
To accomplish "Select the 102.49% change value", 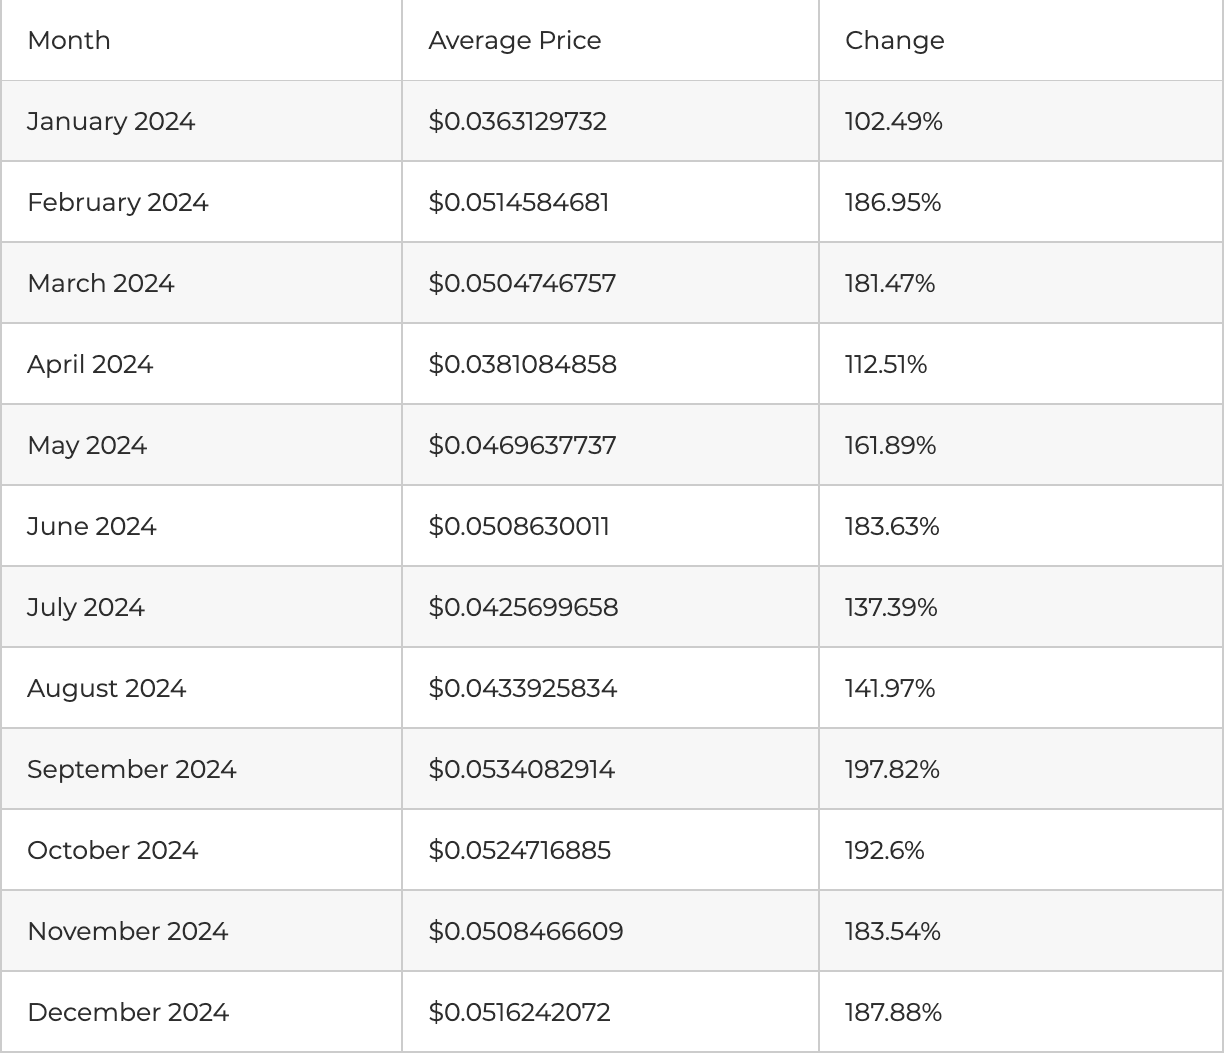I will [x=893, y=121].
